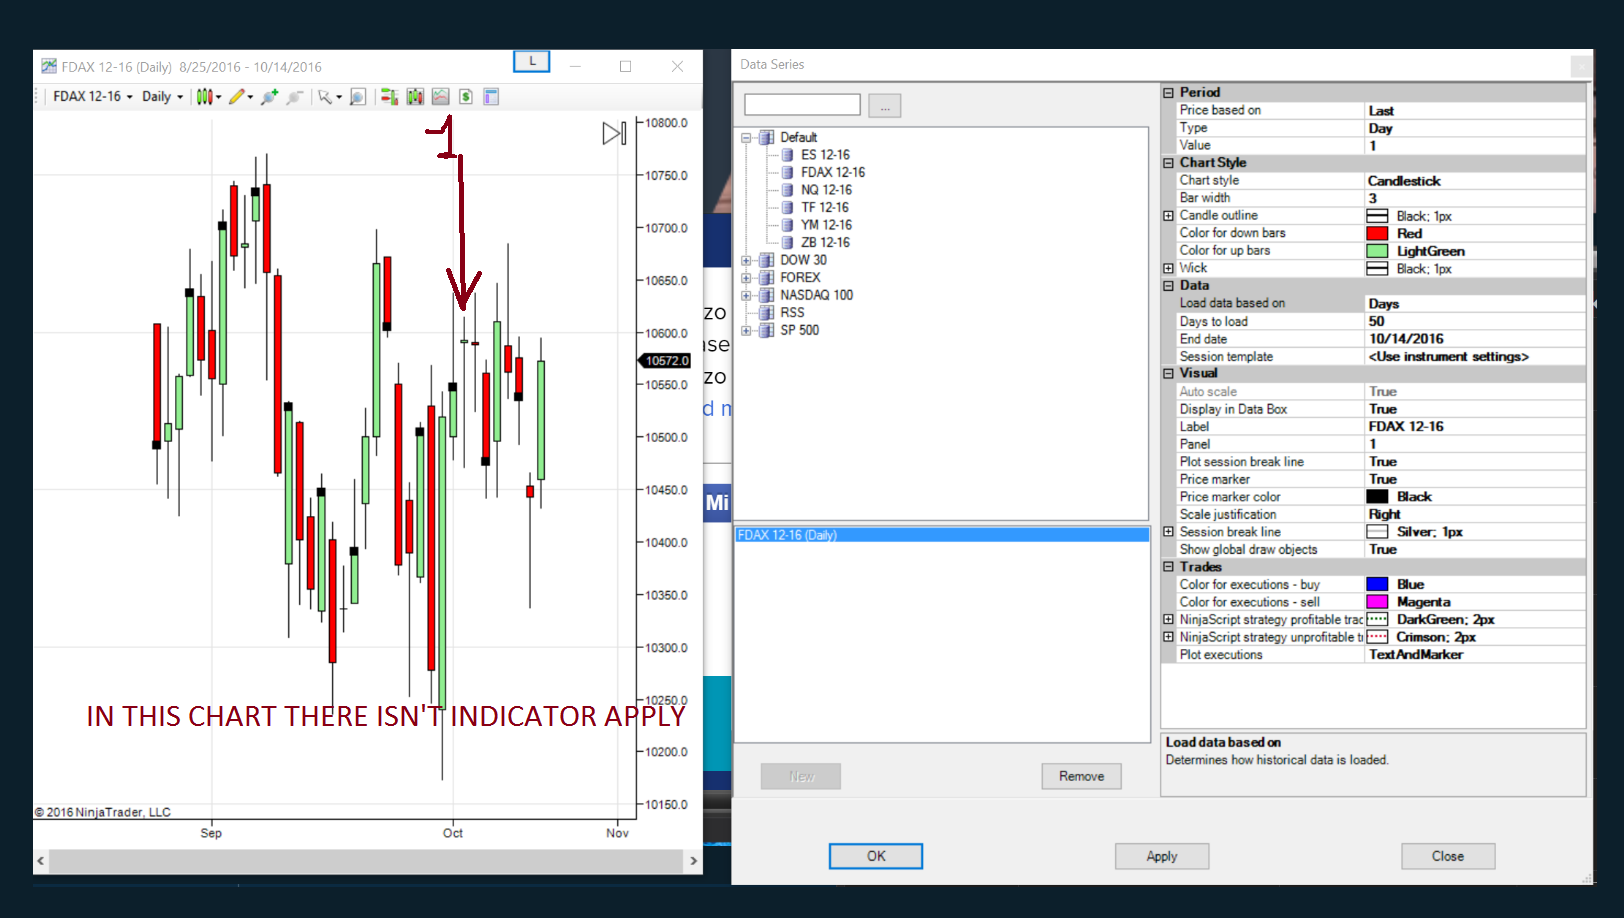The width and height of the screenshot is (1624, 918).
Task: Click the Scale justification Right value
Action: (x=1475, y=514)
